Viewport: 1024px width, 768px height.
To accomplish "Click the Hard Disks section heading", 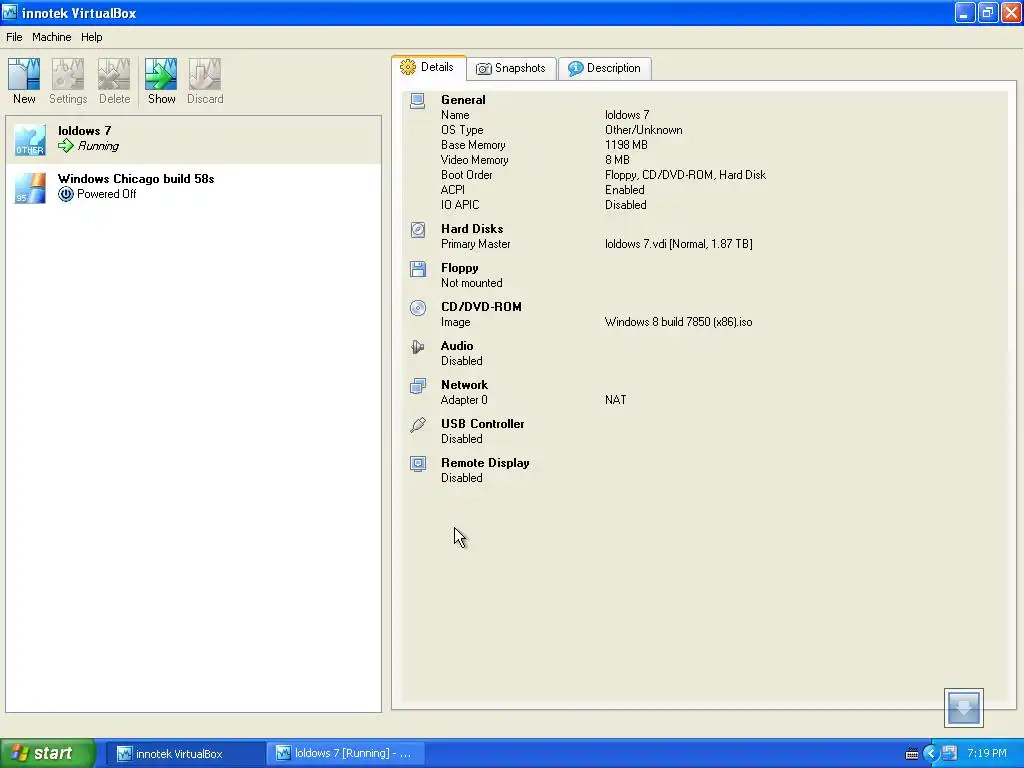I will click(472, 229).
